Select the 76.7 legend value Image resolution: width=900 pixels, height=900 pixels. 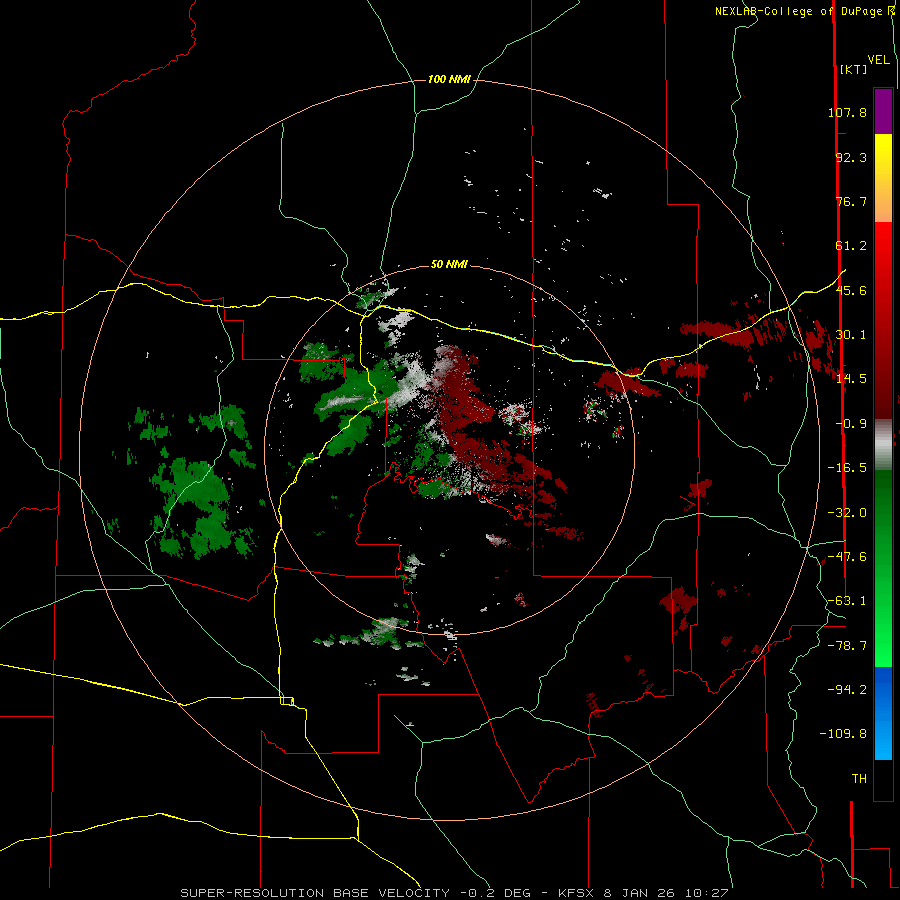851,201
